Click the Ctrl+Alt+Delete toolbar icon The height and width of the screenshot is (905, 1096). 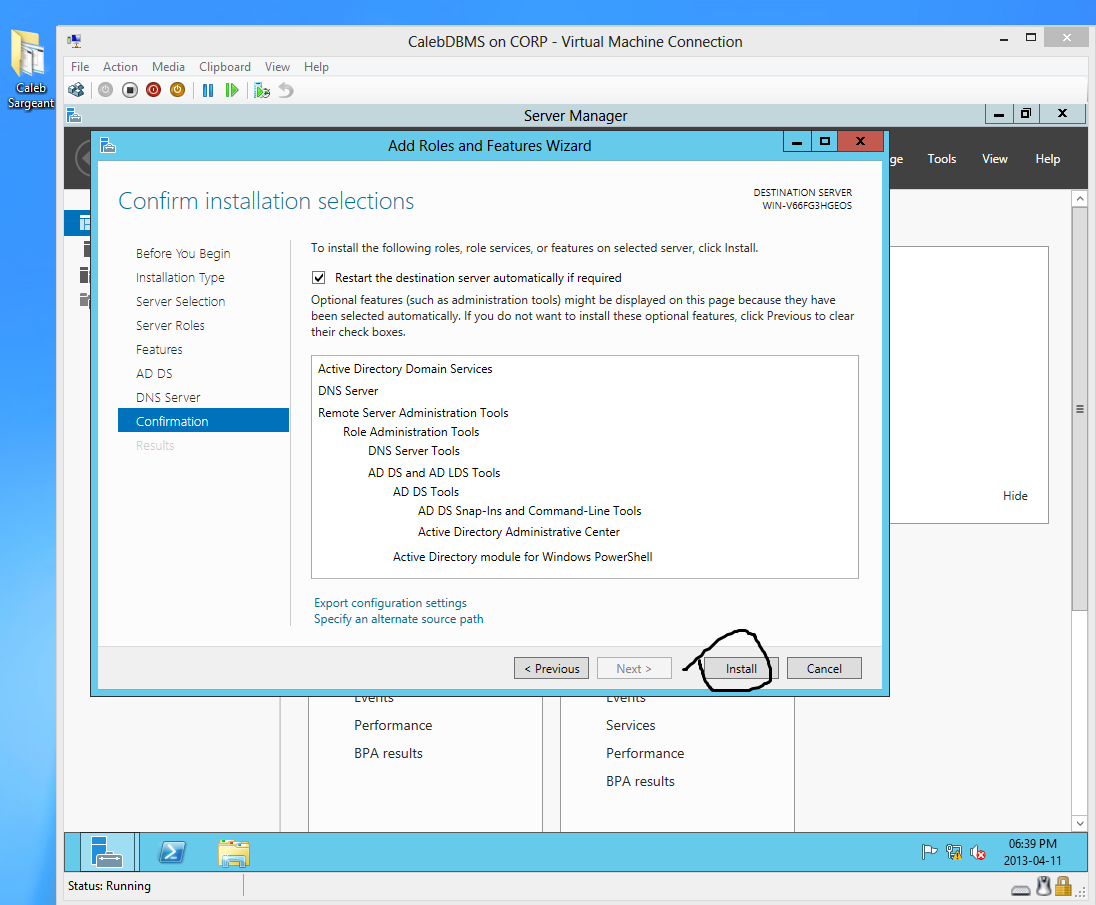[76, 90]
